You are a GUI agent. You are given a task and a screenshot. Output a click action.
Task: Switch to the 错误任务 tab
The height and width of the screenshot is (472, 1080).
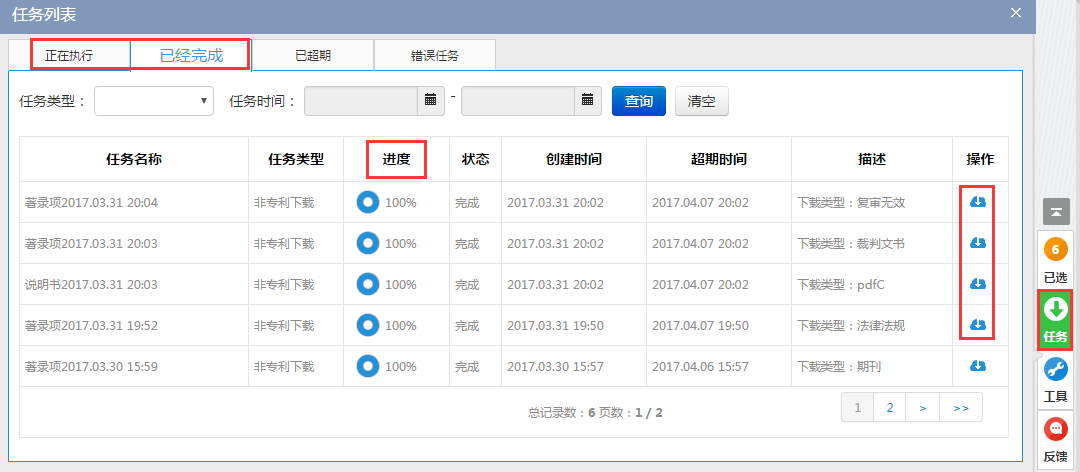435,55
